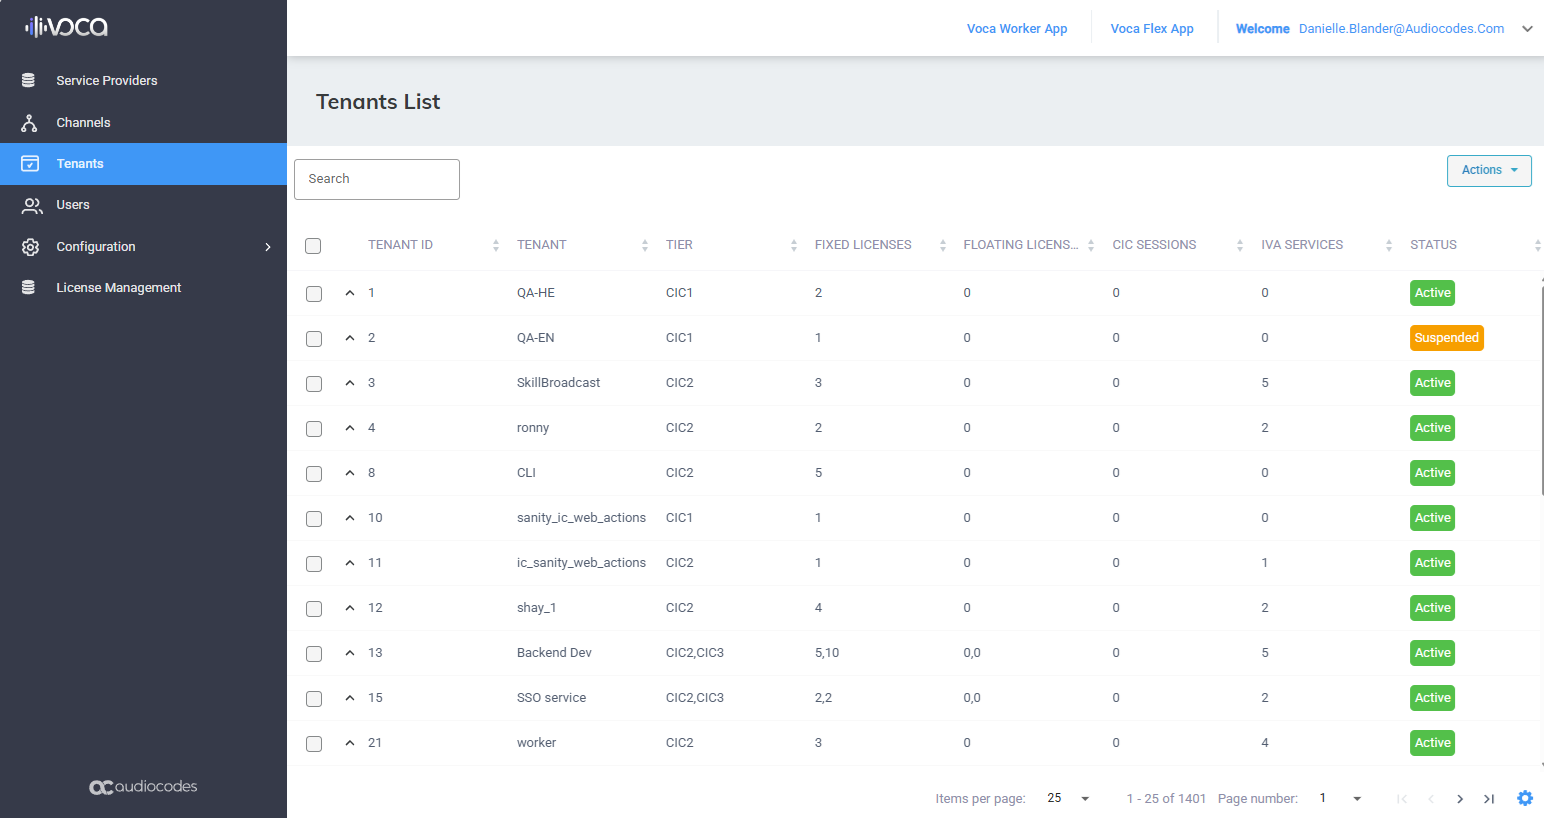The width and height of the screenshot is (1544, 818).
Task: Check the box for tenant QA-HE
Action: click(314, 294)
